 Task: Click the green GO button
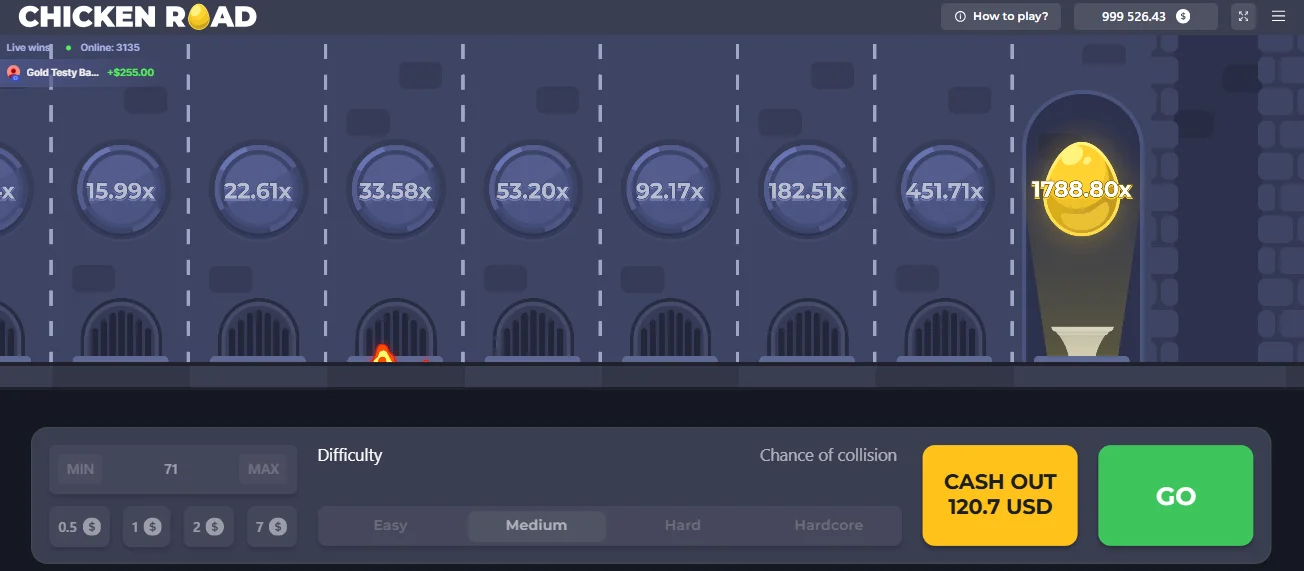pyautogui.click(x=1176, y=495)
